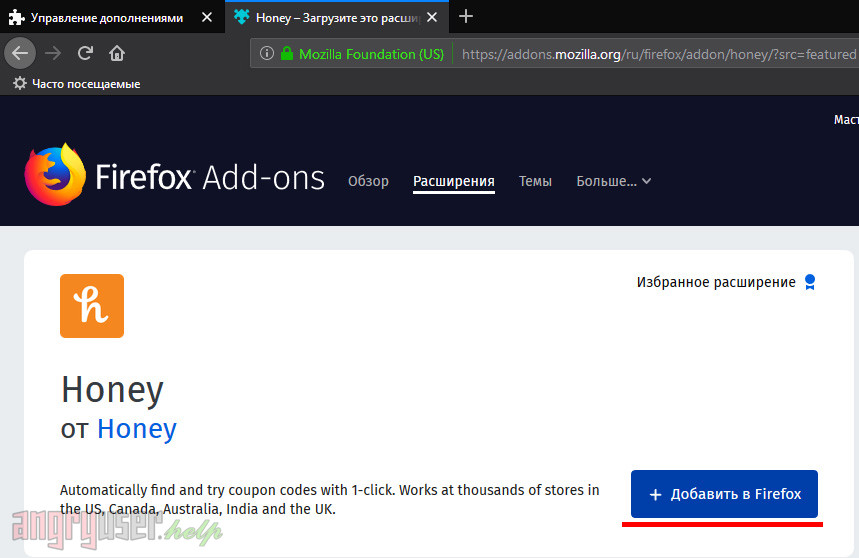The width and height of the screenshot is (859, 558).
Task: Click the Forward navigation arrow
Action: point(53,53)
